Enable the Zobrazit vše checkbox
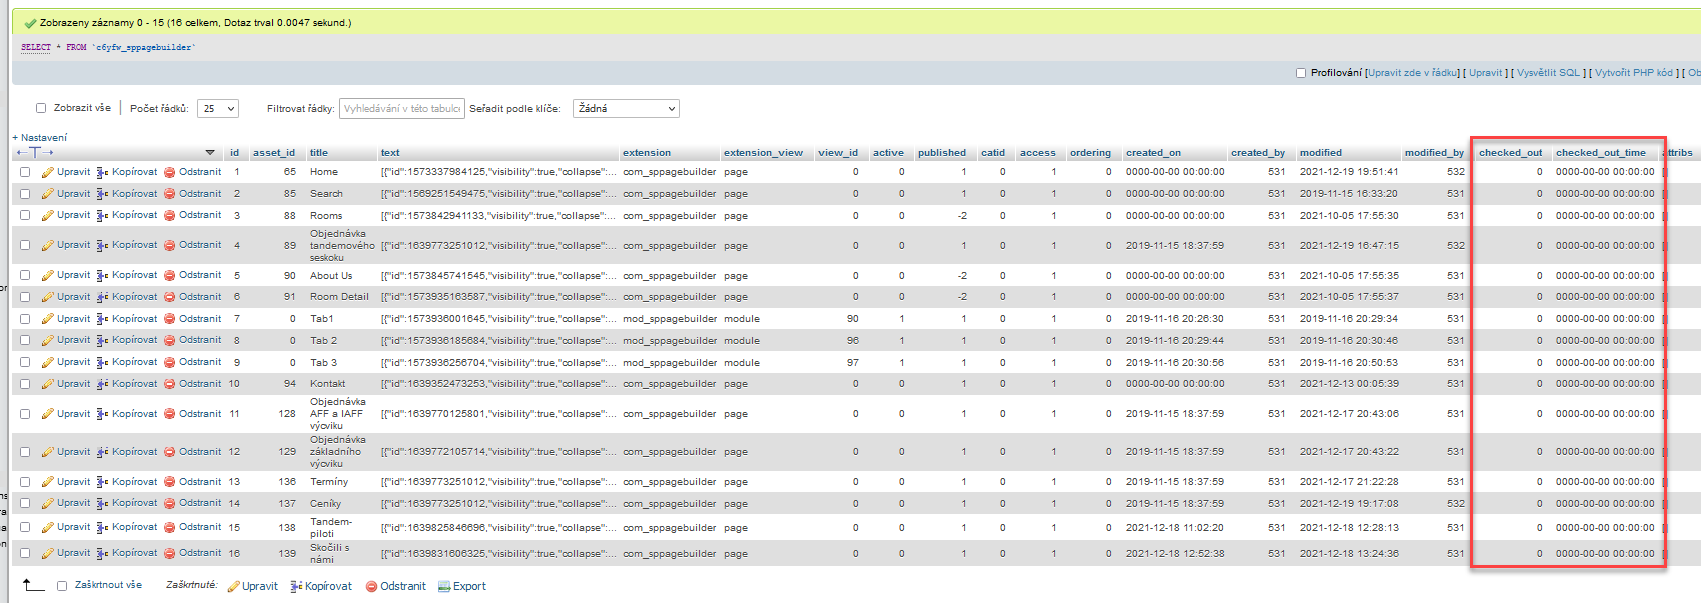 (41, 108)
